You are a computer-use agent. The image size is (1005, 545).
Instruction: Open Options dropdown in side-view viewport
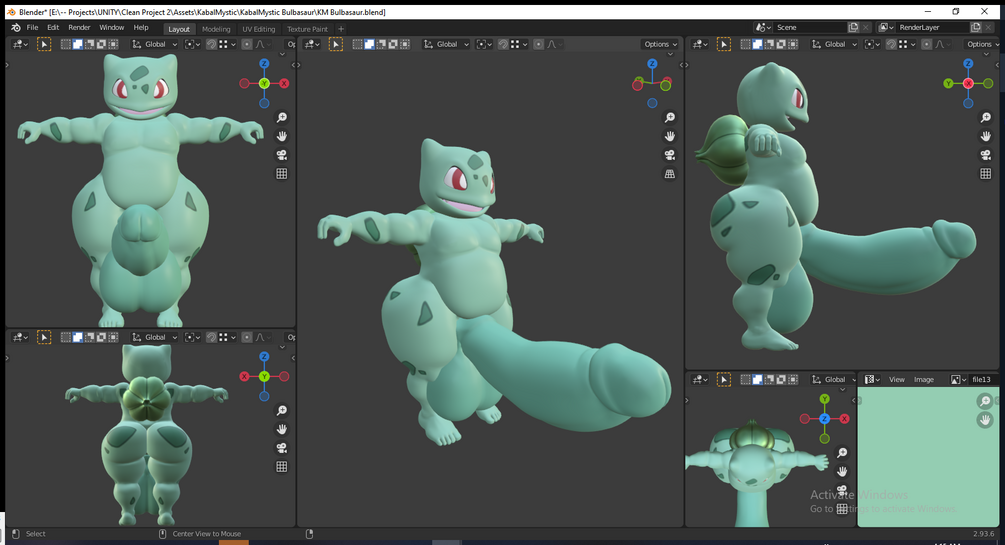click(983, 44)
